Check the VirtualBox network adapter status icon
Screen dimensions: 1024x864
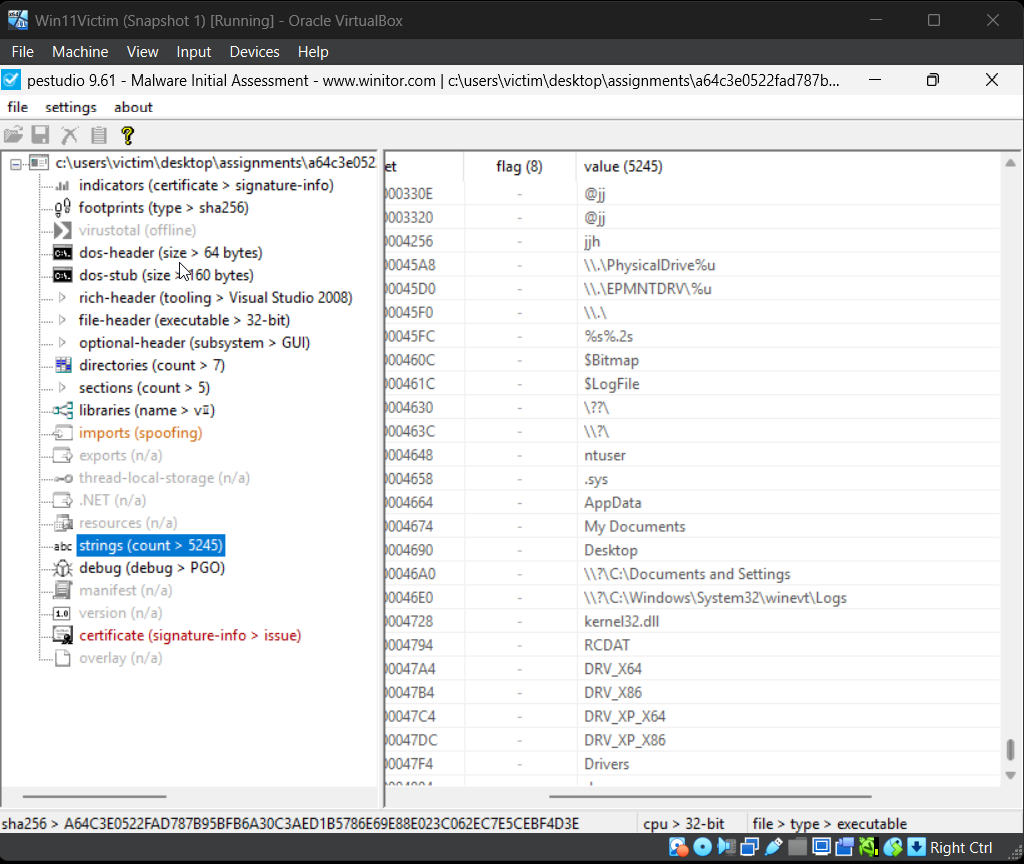pyautogui.click(x=749, y=847)
